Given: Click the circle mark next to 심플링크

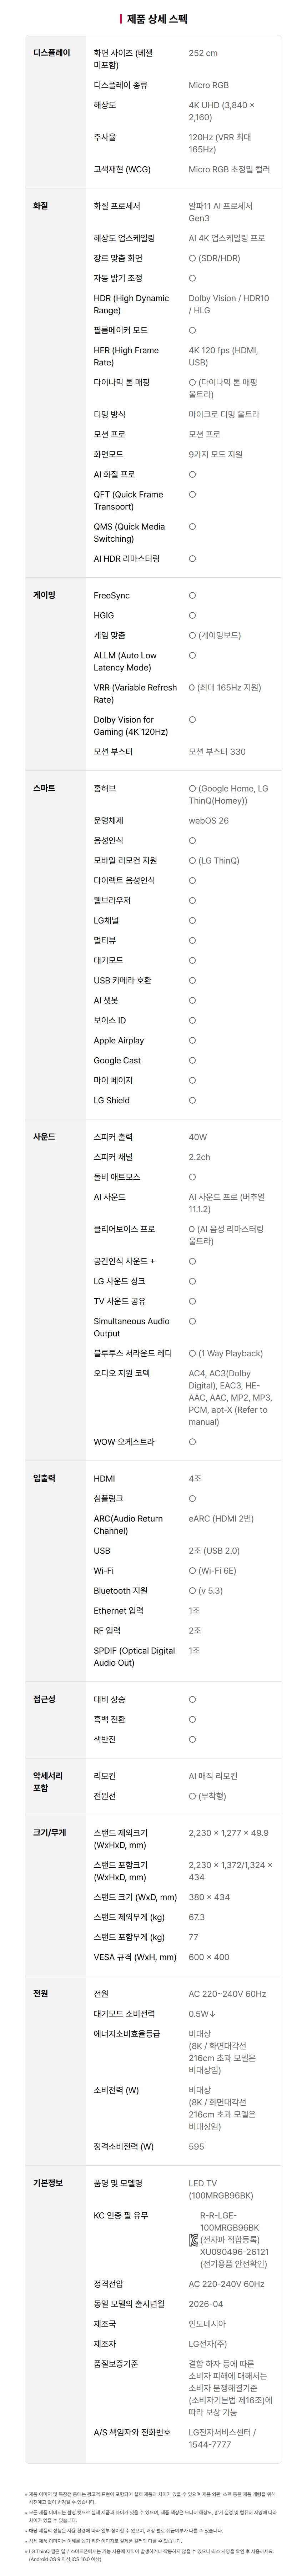Looking at the screenshot, I should click(192, 1498).
